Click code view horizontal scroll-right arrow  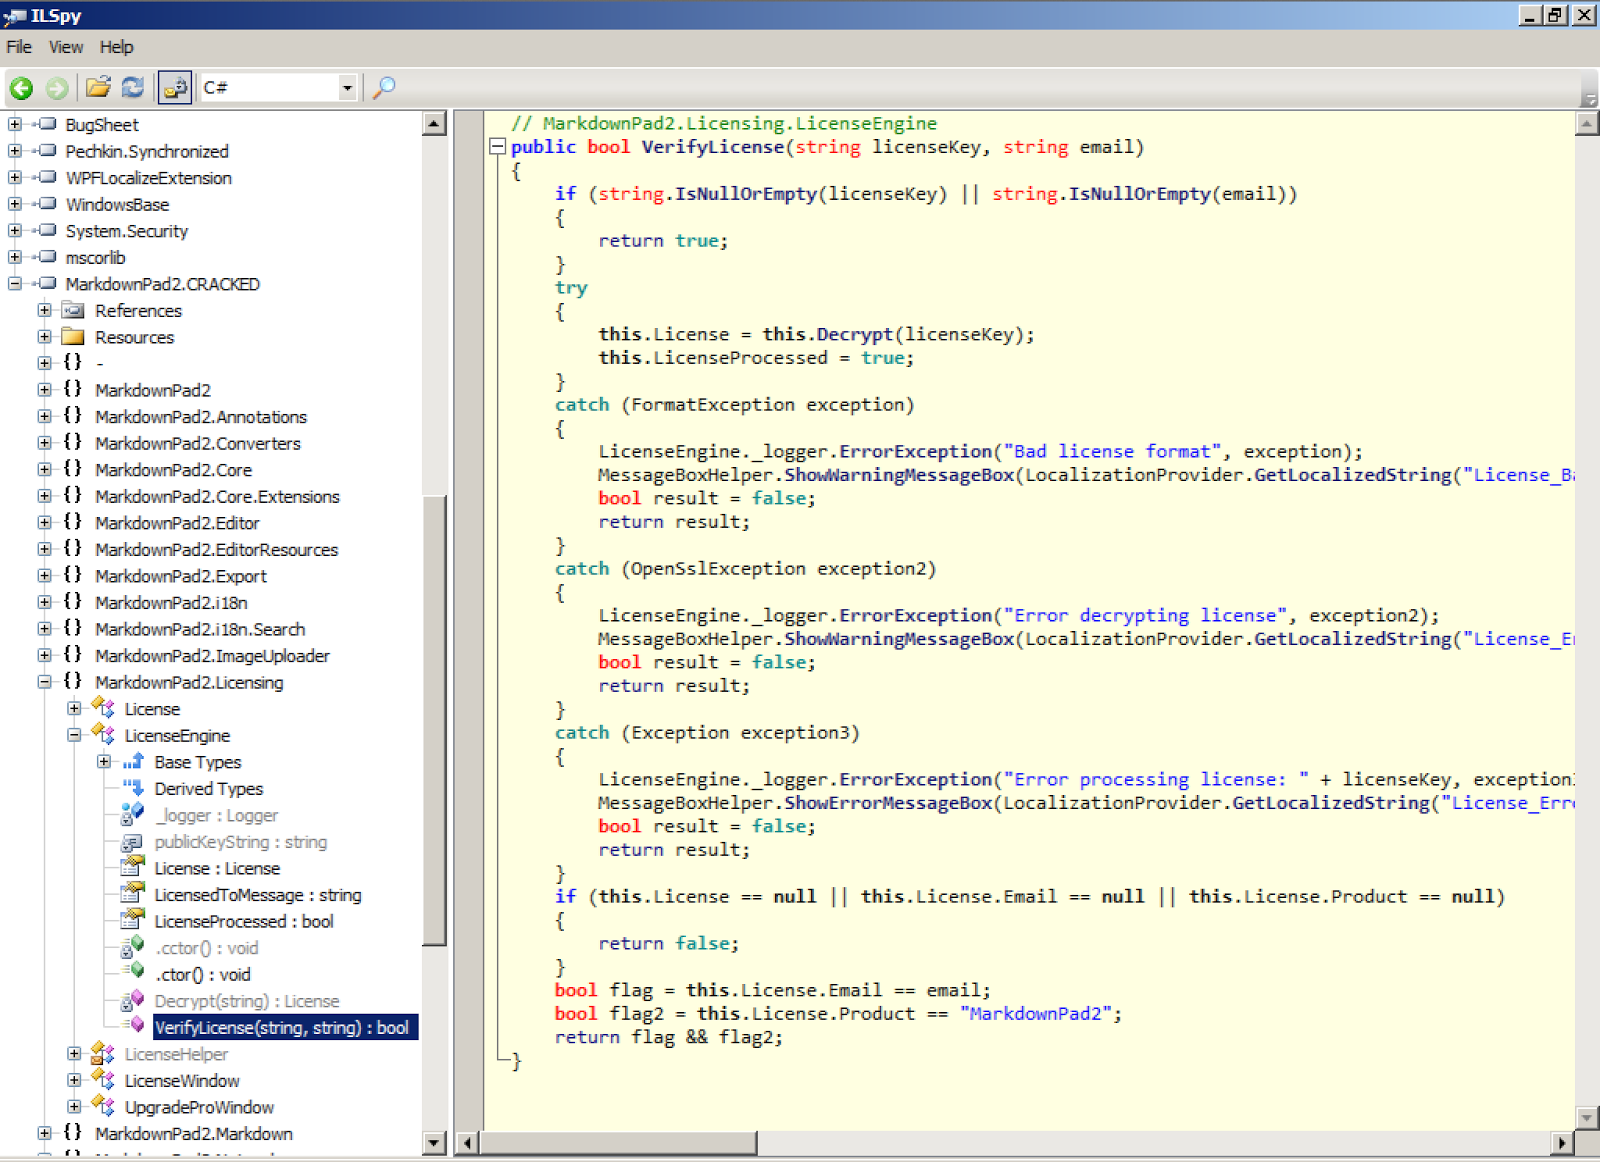click(1562, 1142)
